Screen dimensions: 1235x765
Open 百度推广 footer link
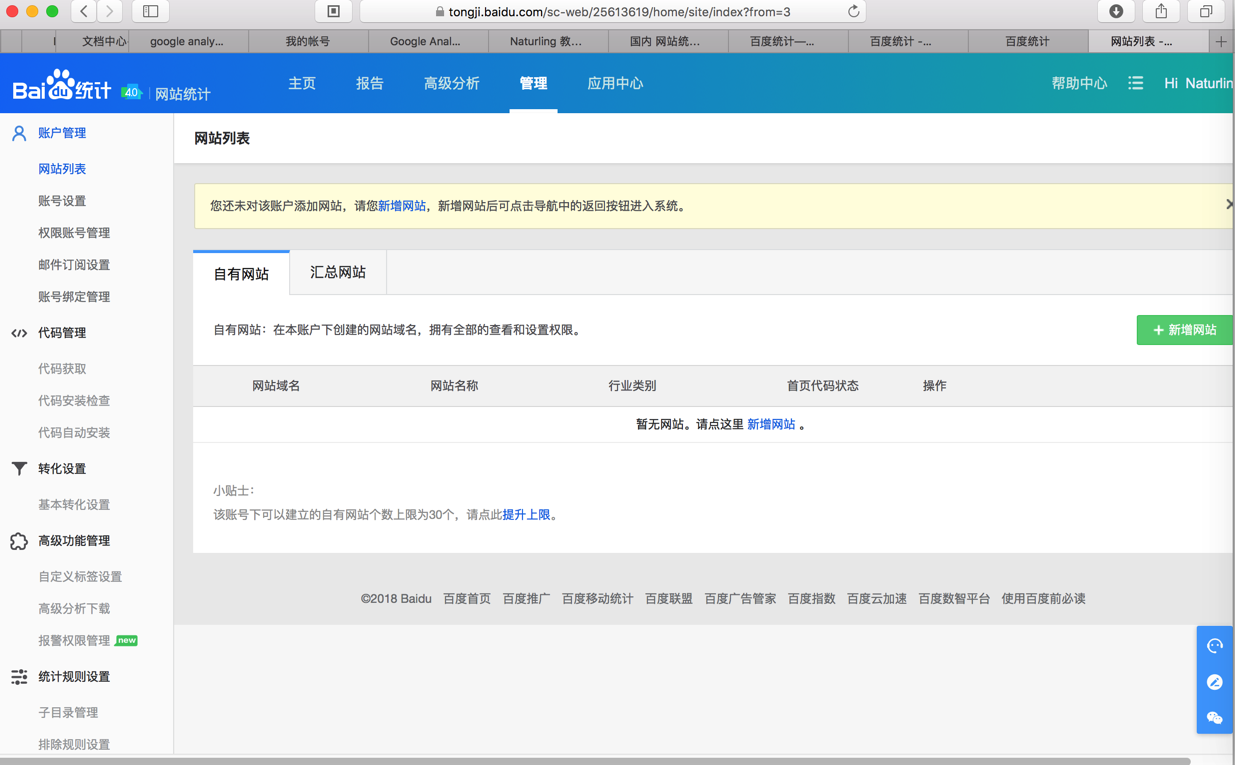[526, 599]
